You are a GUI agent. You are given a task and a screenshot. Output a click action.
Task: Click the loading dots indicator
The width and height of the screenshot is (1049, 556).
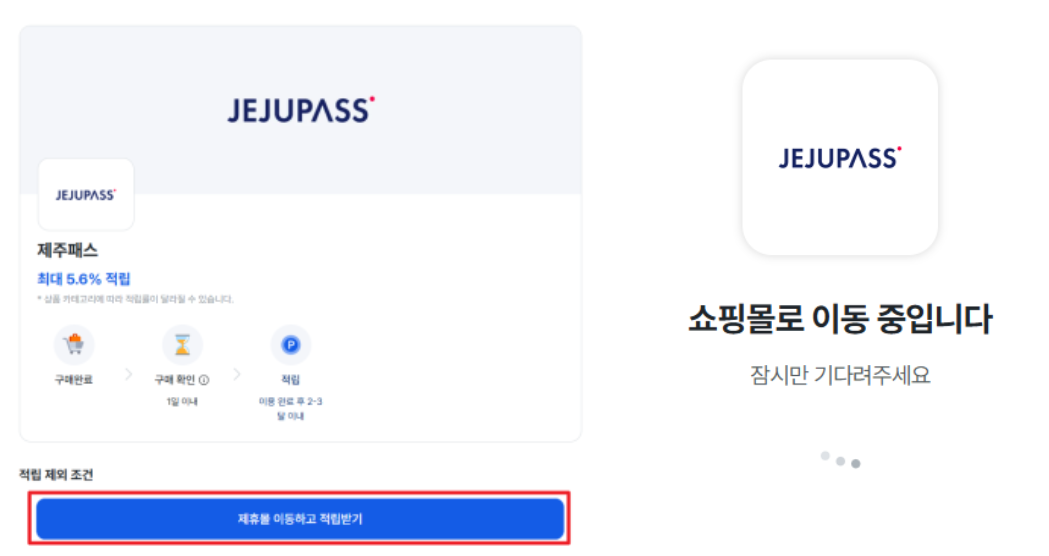pos(840,460)
